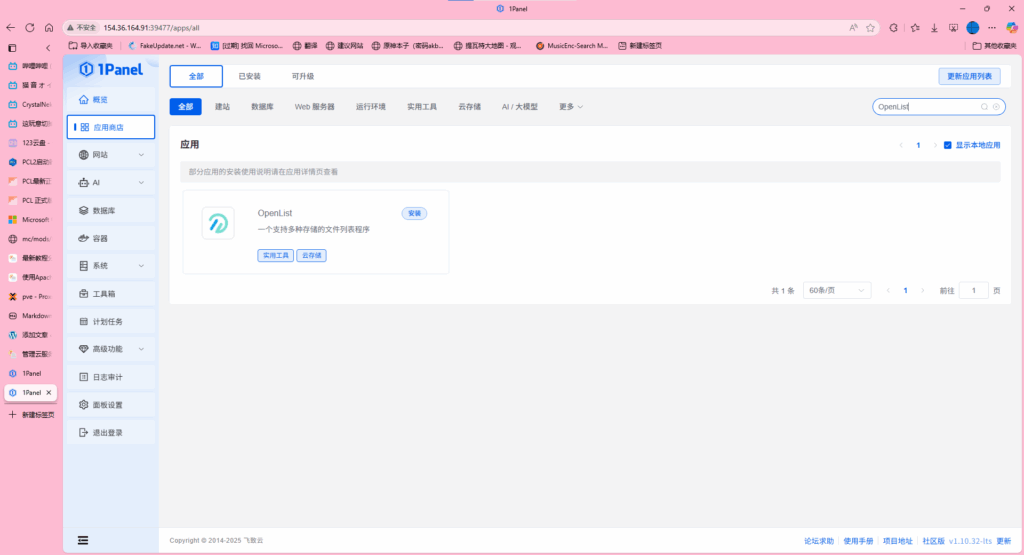This screenshot has width=1024, height=555.
Task: Click the 退出登录 logout icon
Action: [84, 433]
